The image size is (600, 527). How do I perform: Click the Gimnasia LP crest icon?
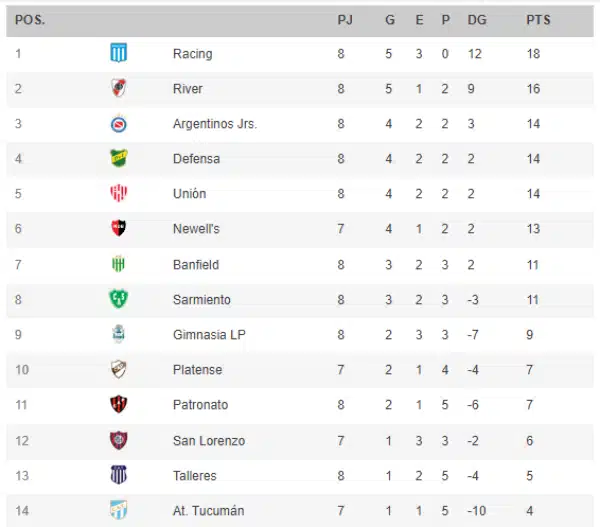click(x=119, y=334)
